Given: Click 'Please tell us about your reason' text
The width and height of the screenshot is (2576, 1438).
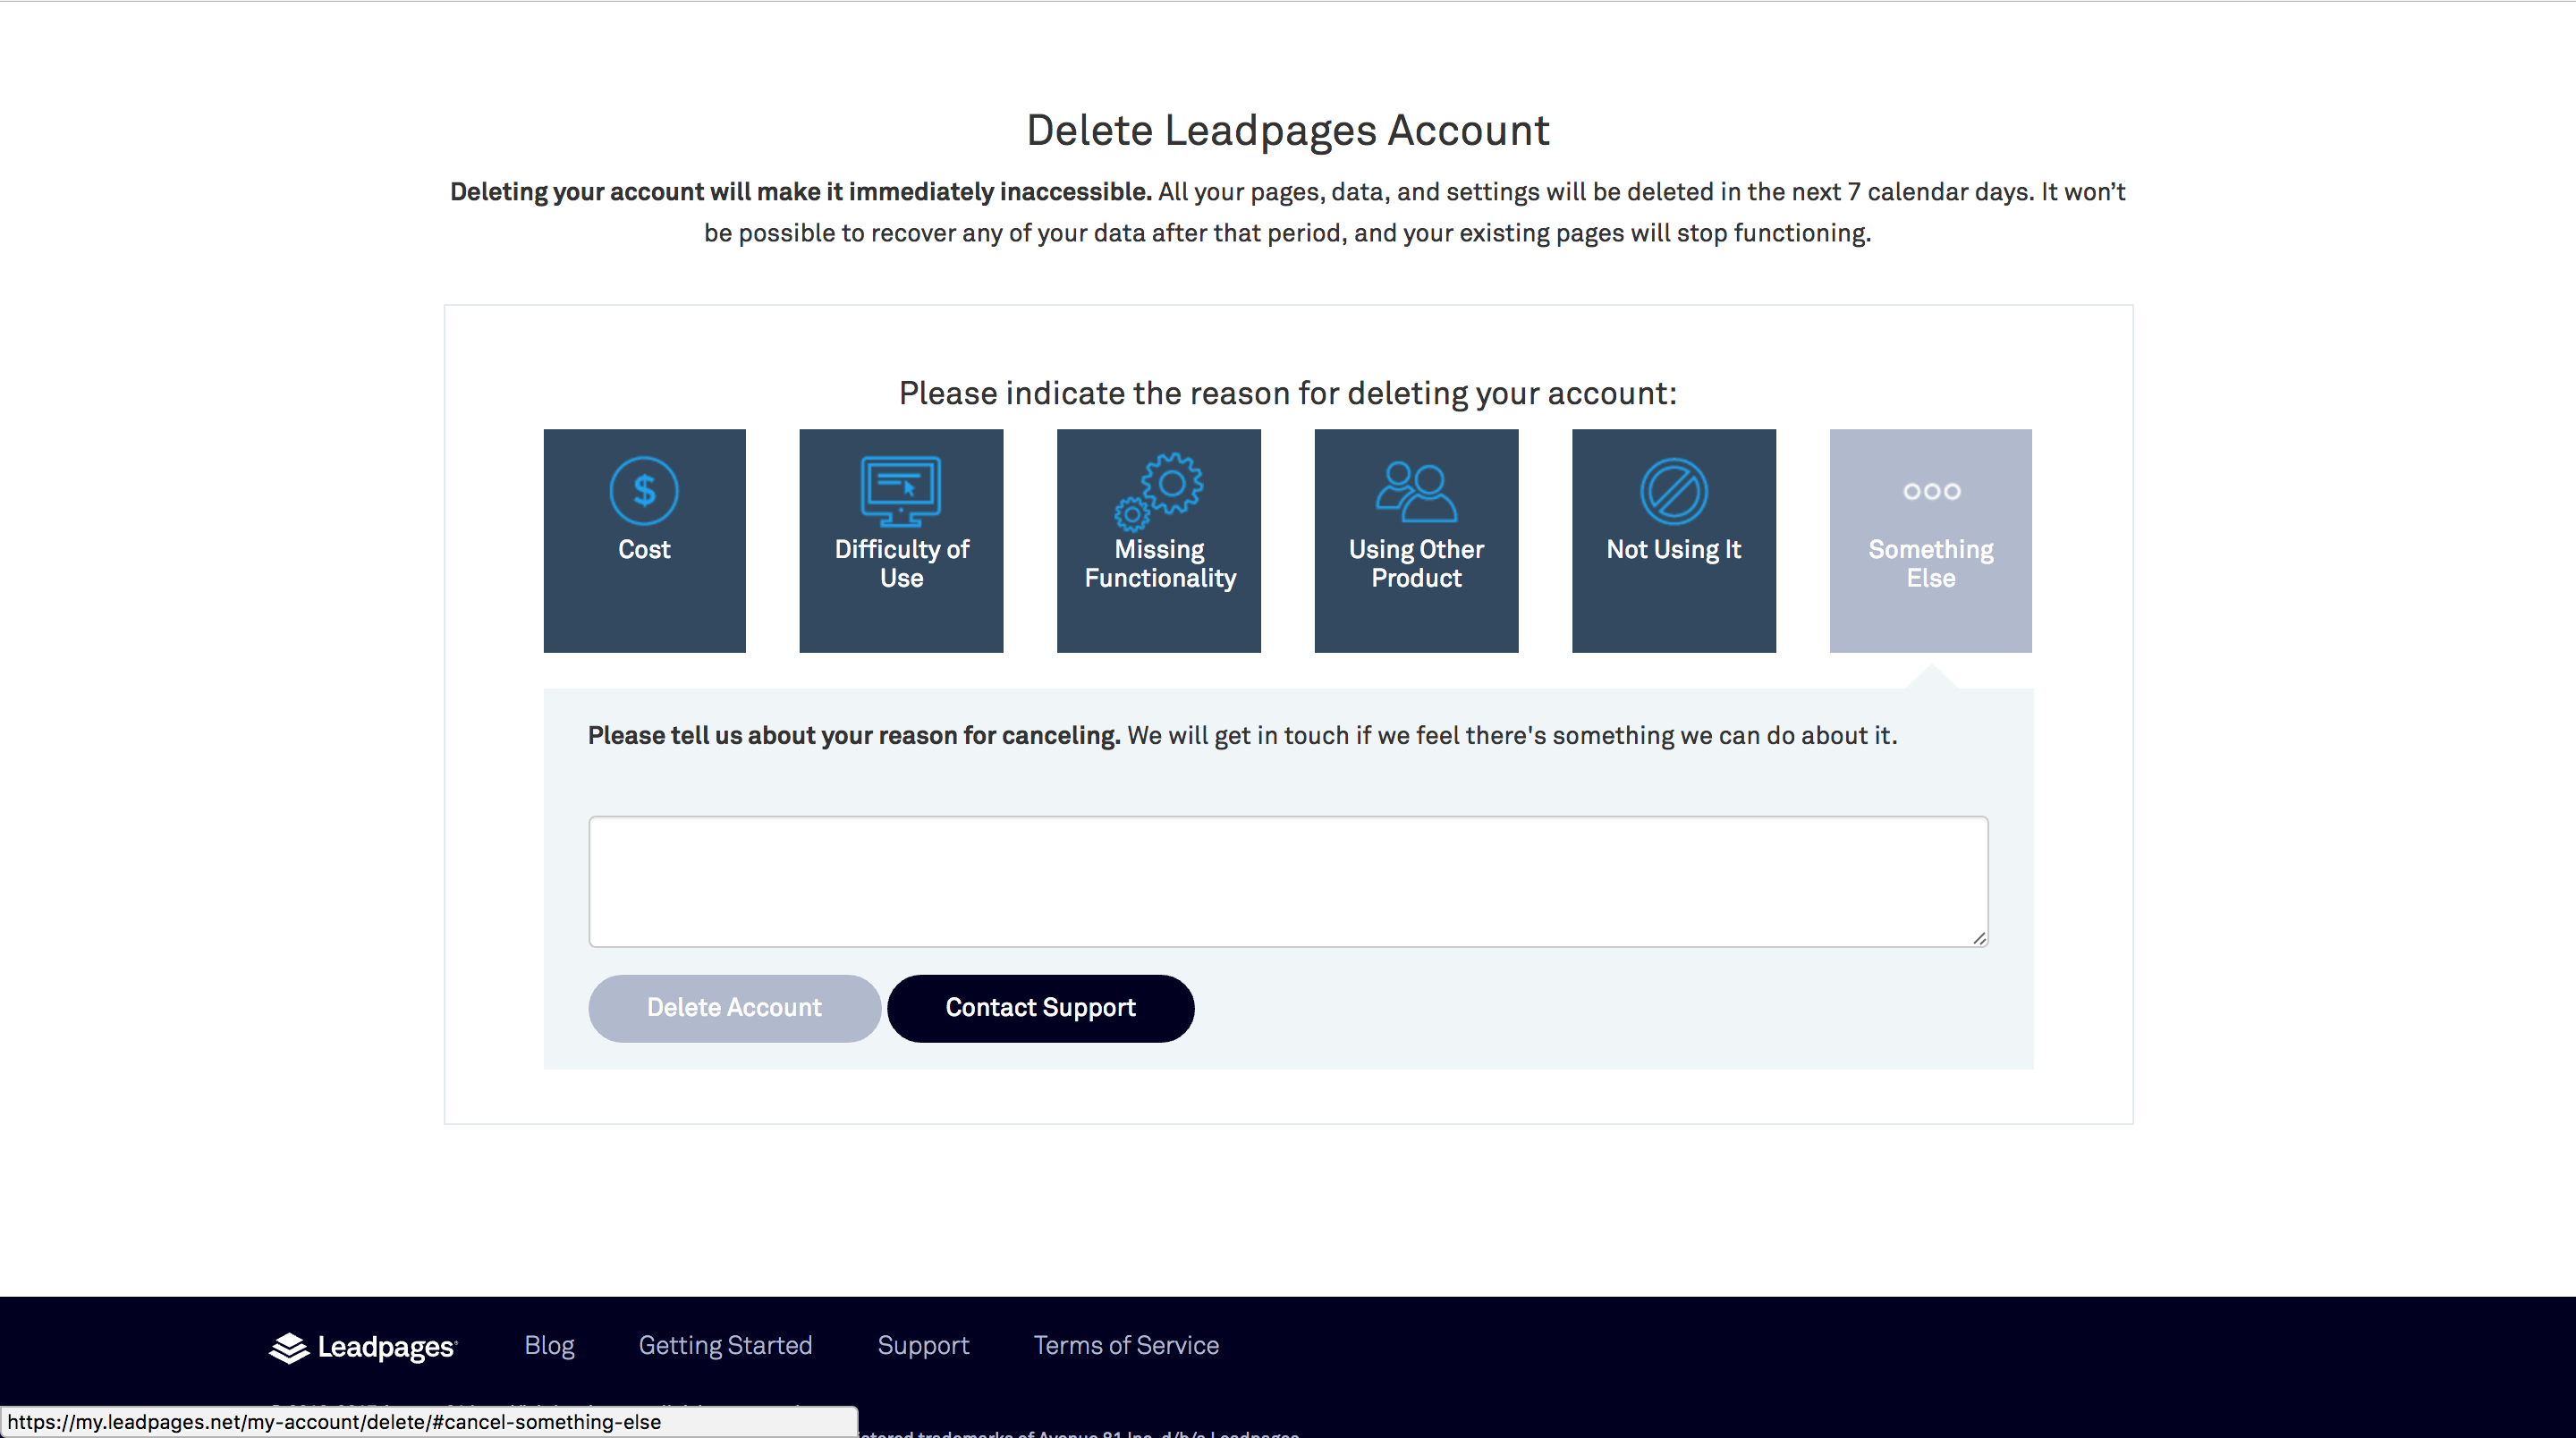Looking at the screenshot, I should pos(853,735).
